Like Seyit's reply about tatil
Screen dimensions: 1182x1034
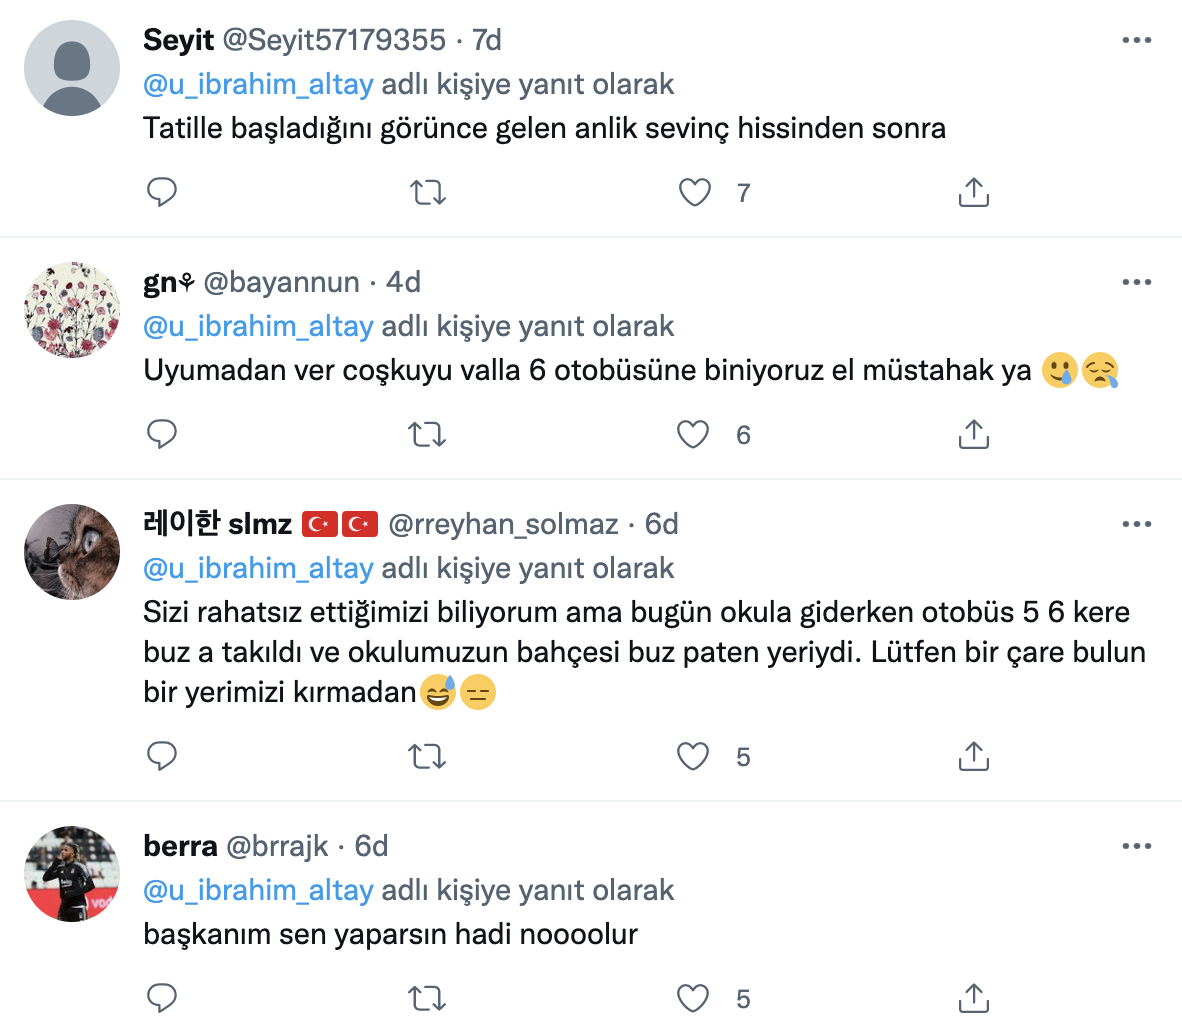click(x=694, y=192)
